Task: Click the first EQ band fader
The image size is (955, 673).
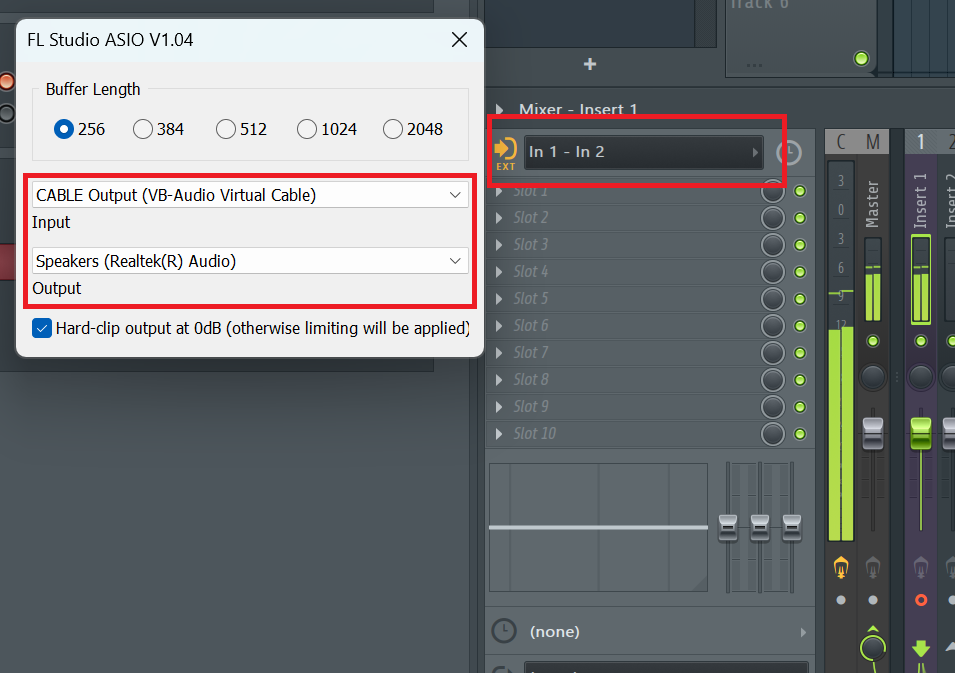Action: tap(728, 527)
